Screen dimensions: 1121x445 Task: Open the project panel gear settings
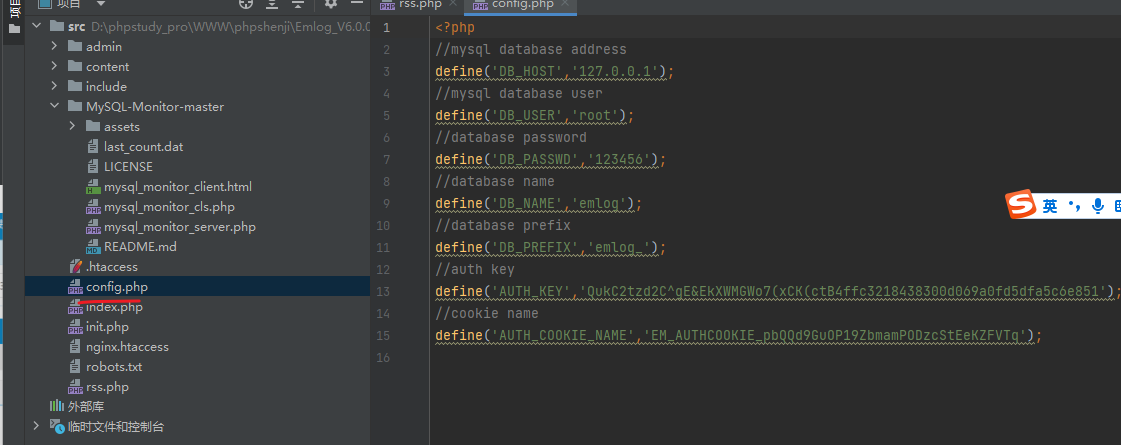point(330,4)
